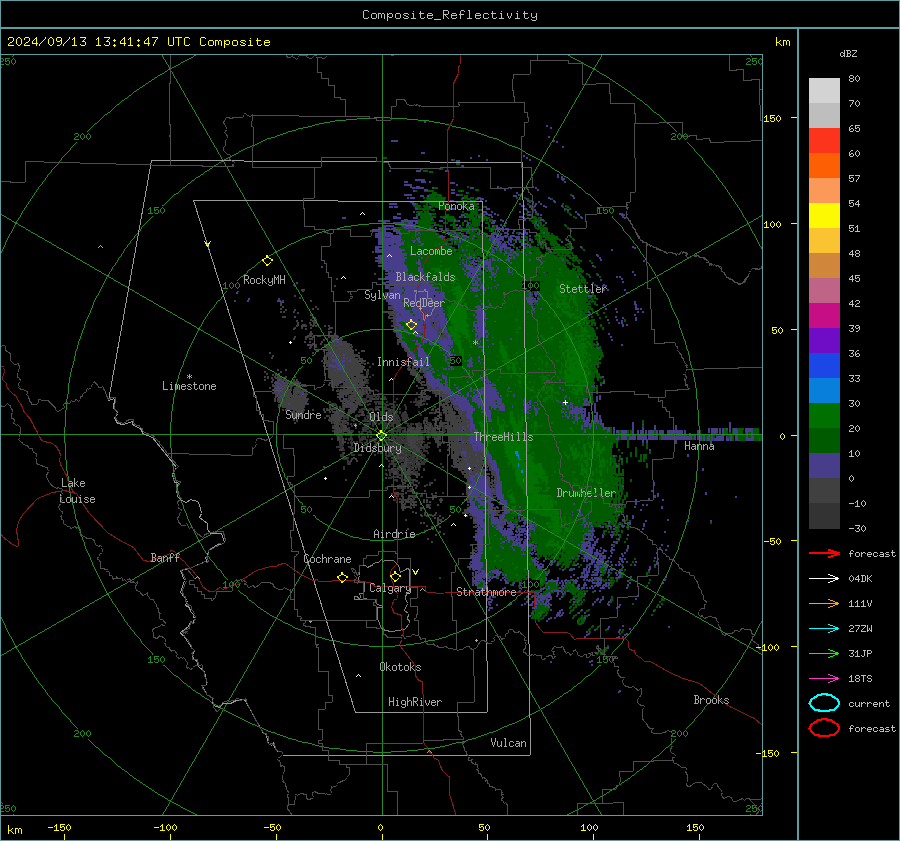Click the Brooks city label
The width and height of the screenshot is (900, 841).
[711, 700]
